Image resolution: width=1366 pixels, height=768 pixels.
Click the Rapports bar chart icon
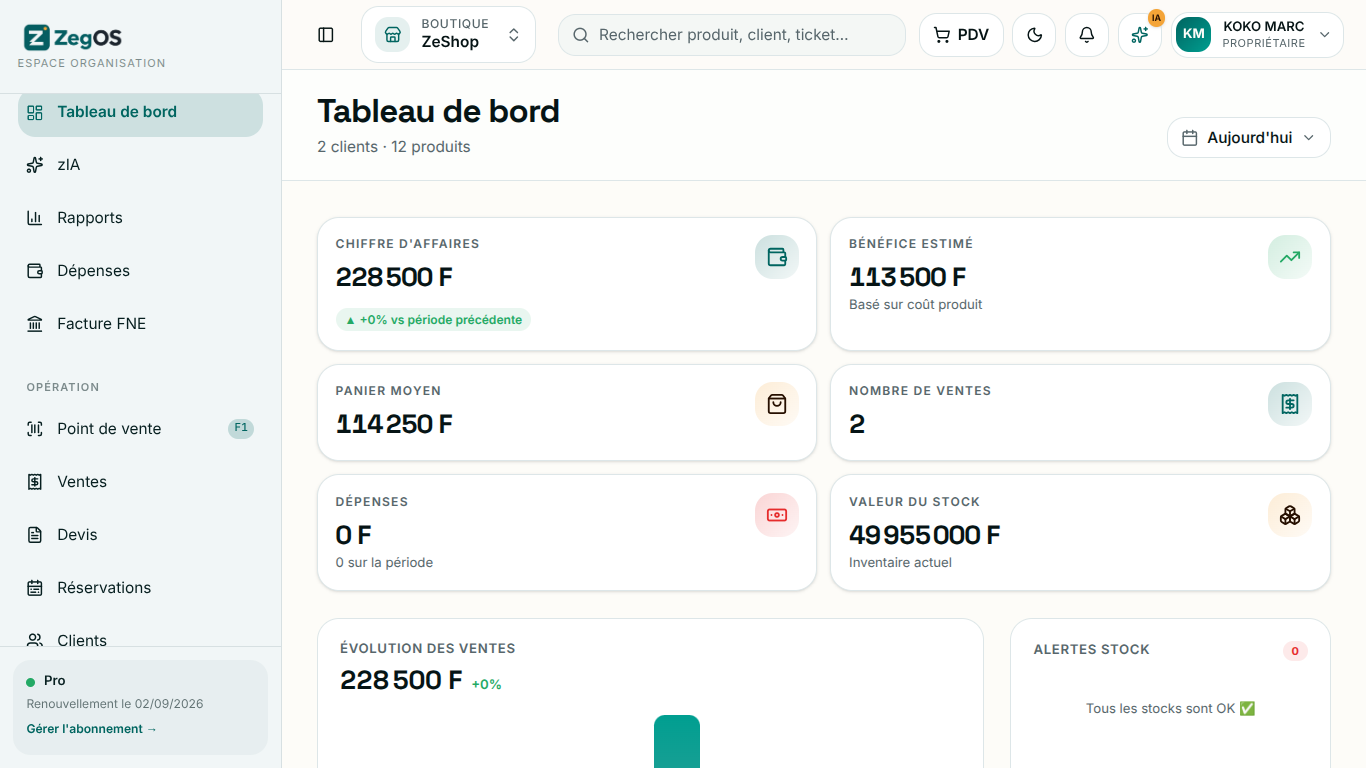coord(35,218)
